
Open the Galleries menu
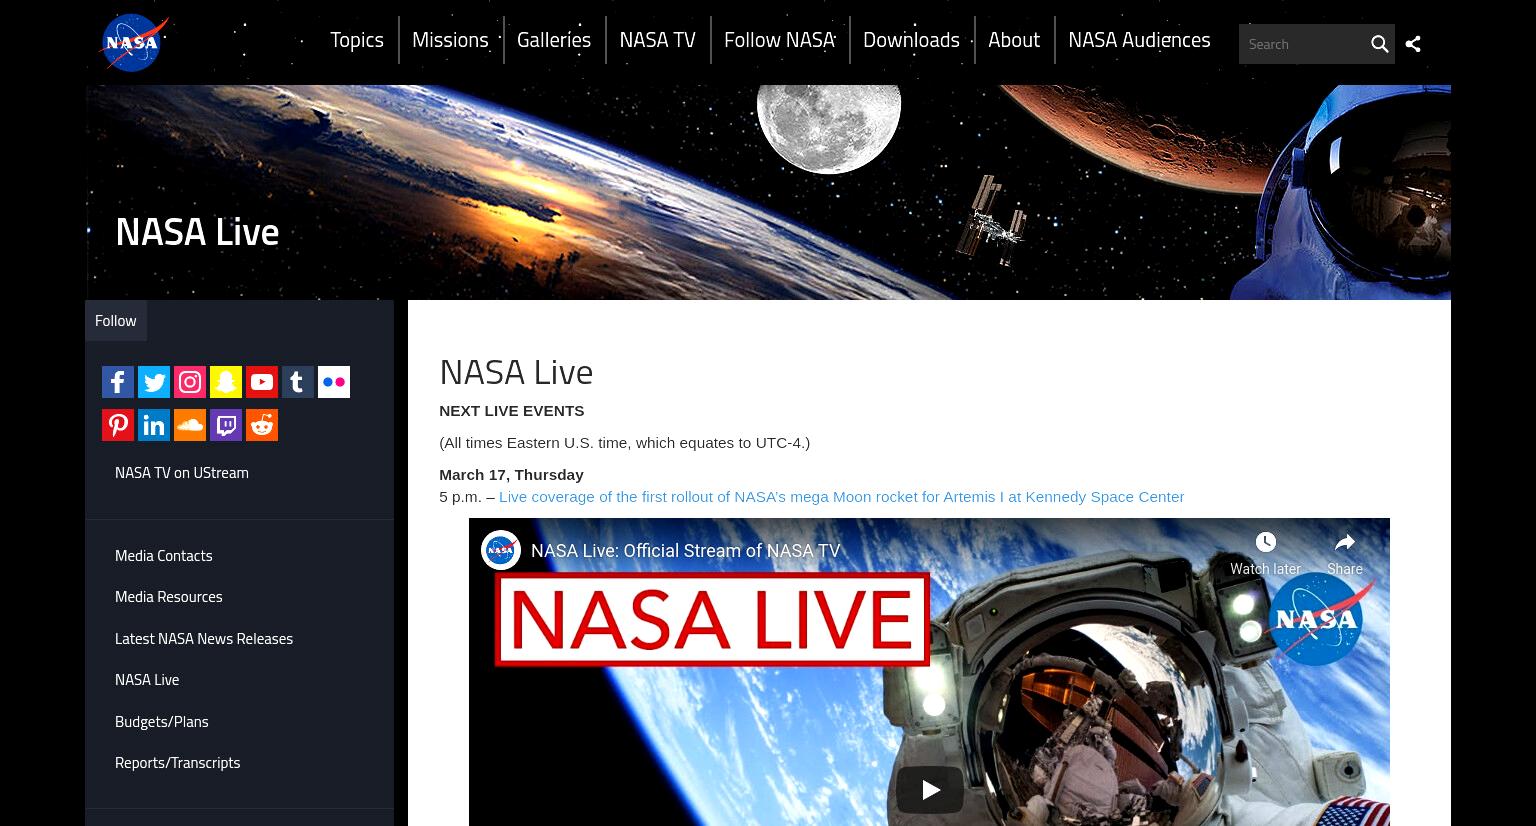(554, 40)
